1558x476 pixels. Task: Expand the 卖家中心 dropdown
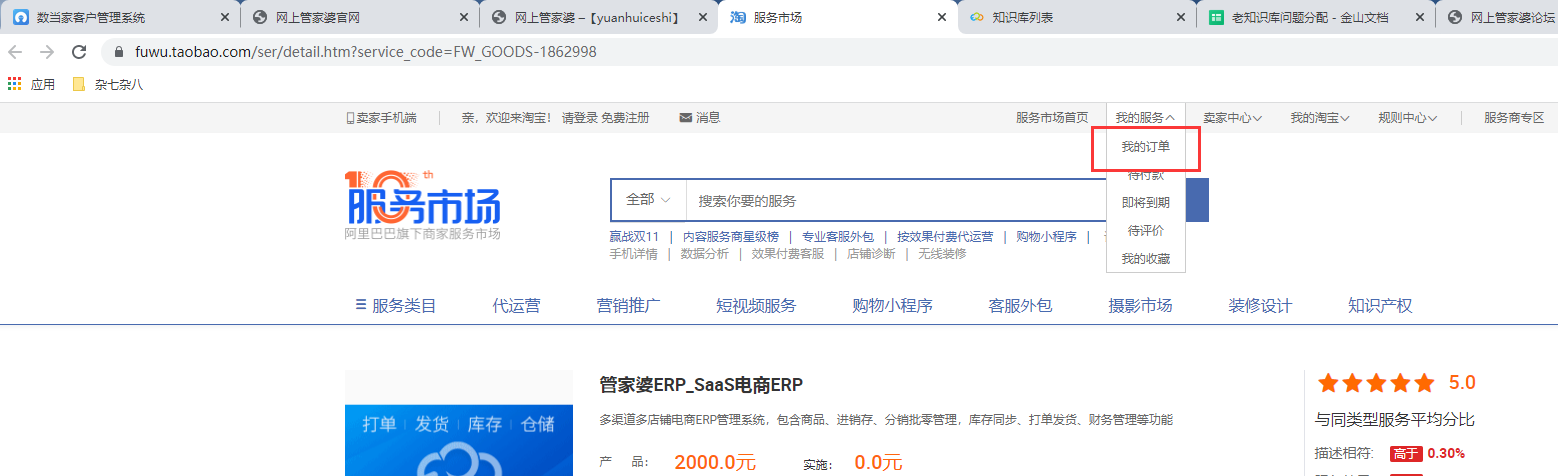pos(1232,118)
